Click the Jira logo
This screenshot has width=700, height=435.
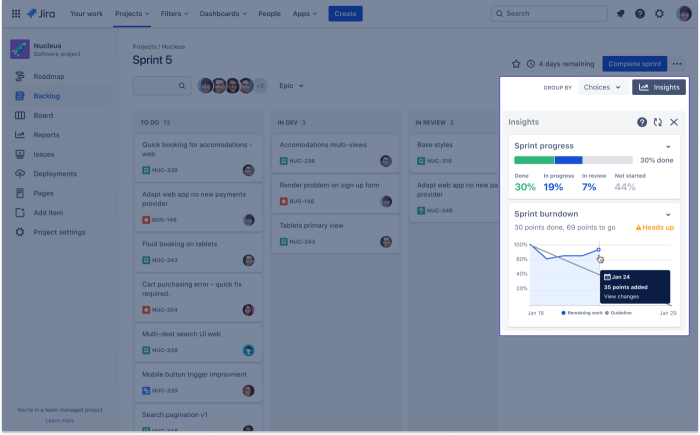pos(41,13)
